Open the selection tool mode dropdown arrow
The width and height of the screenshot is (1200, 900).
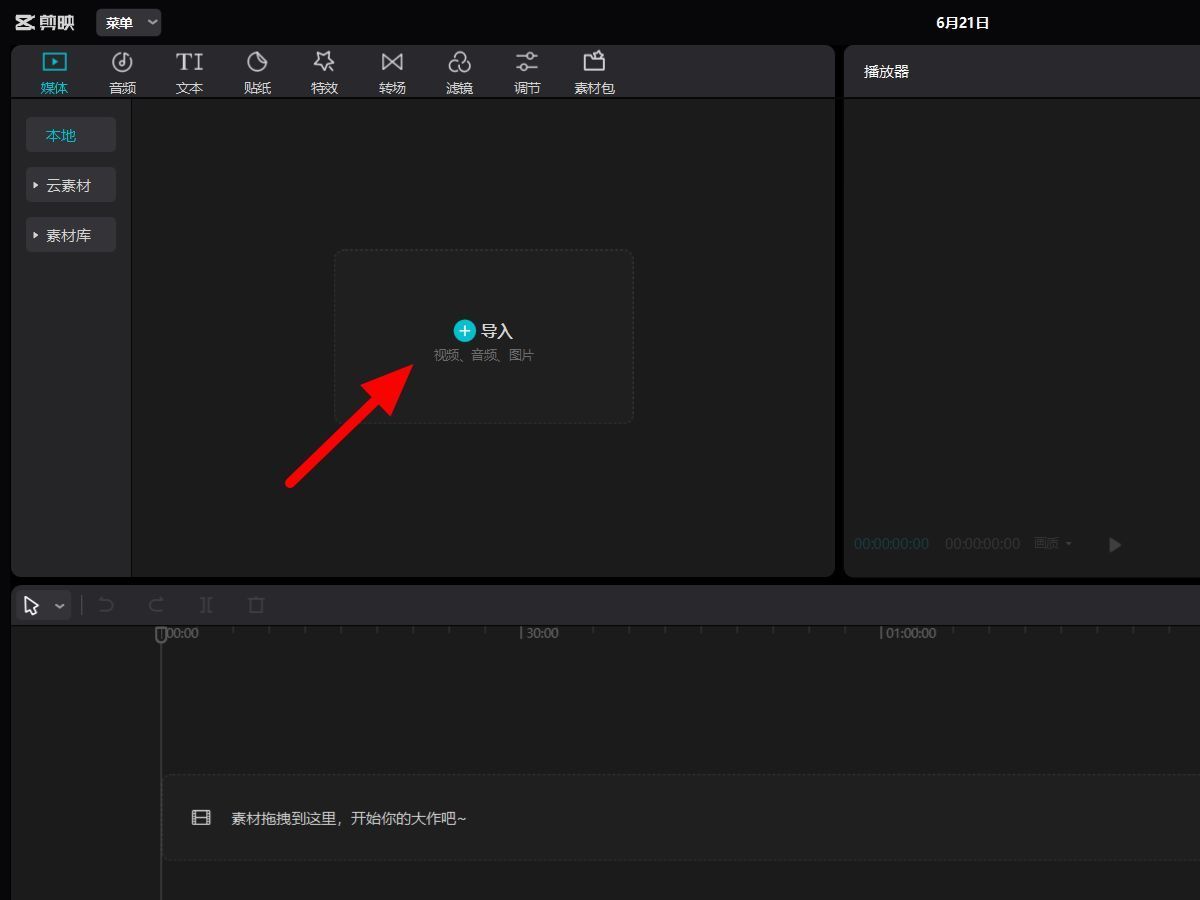tap(60, 606)
